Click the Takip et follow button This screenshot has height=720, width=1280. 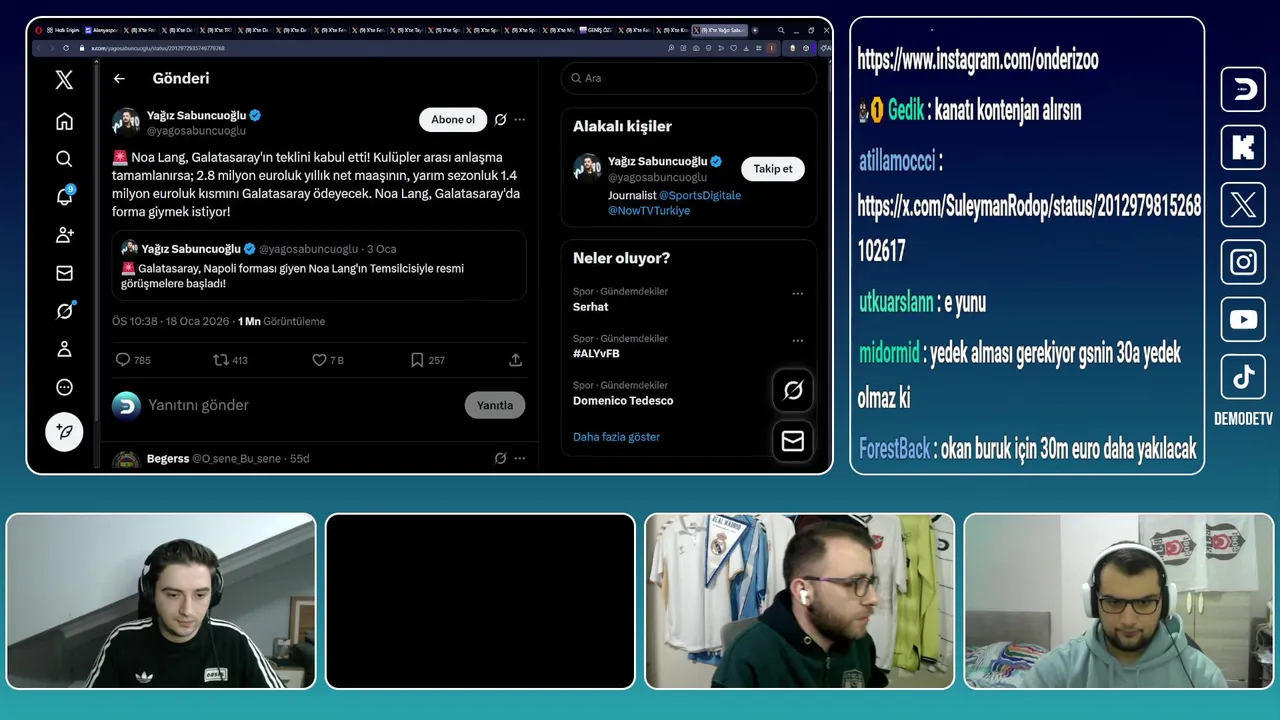coord(773,169)
